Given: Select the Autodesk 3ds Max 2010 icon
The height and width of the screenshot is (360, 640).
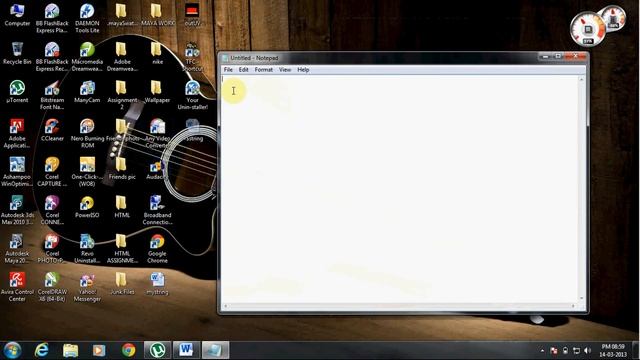Looking at the screenshot, I should [x=17, y=210].
